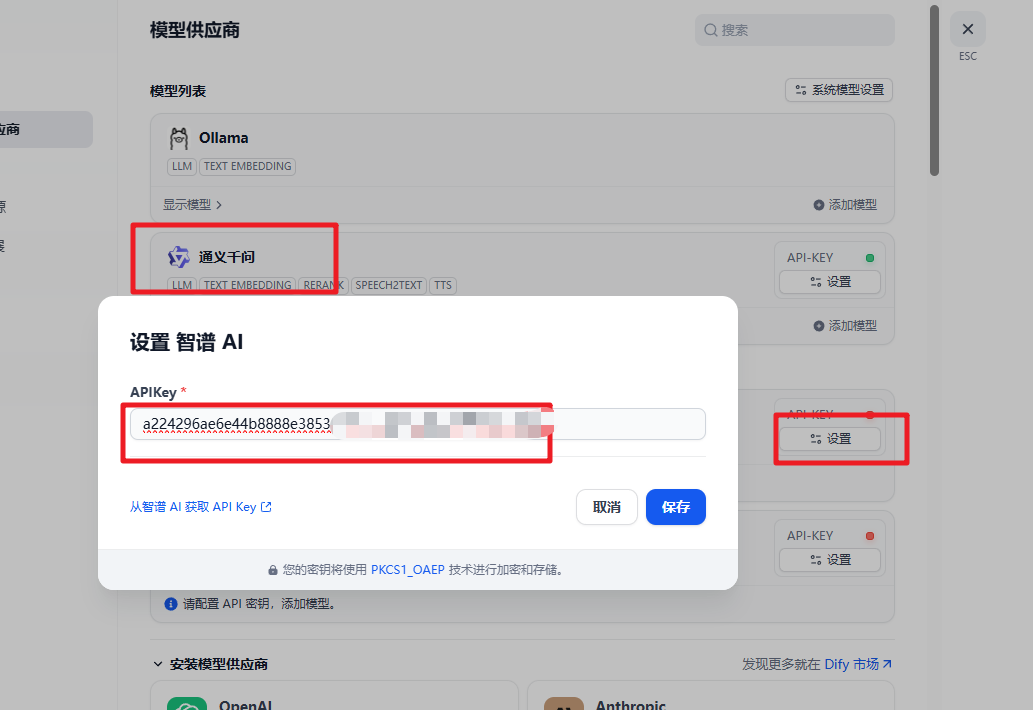
Task: Open 从智谱 AI 获取 API Key link
Action: click(x=200, y=507)
